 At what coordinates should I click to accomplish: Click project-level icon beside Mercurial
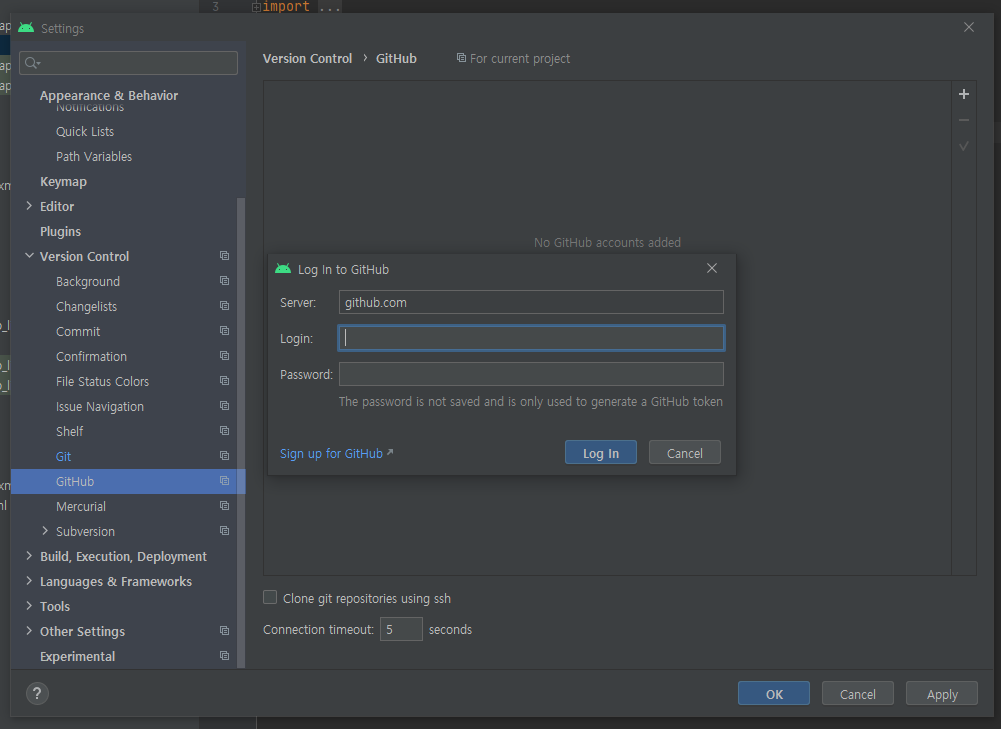pos(224,506)
